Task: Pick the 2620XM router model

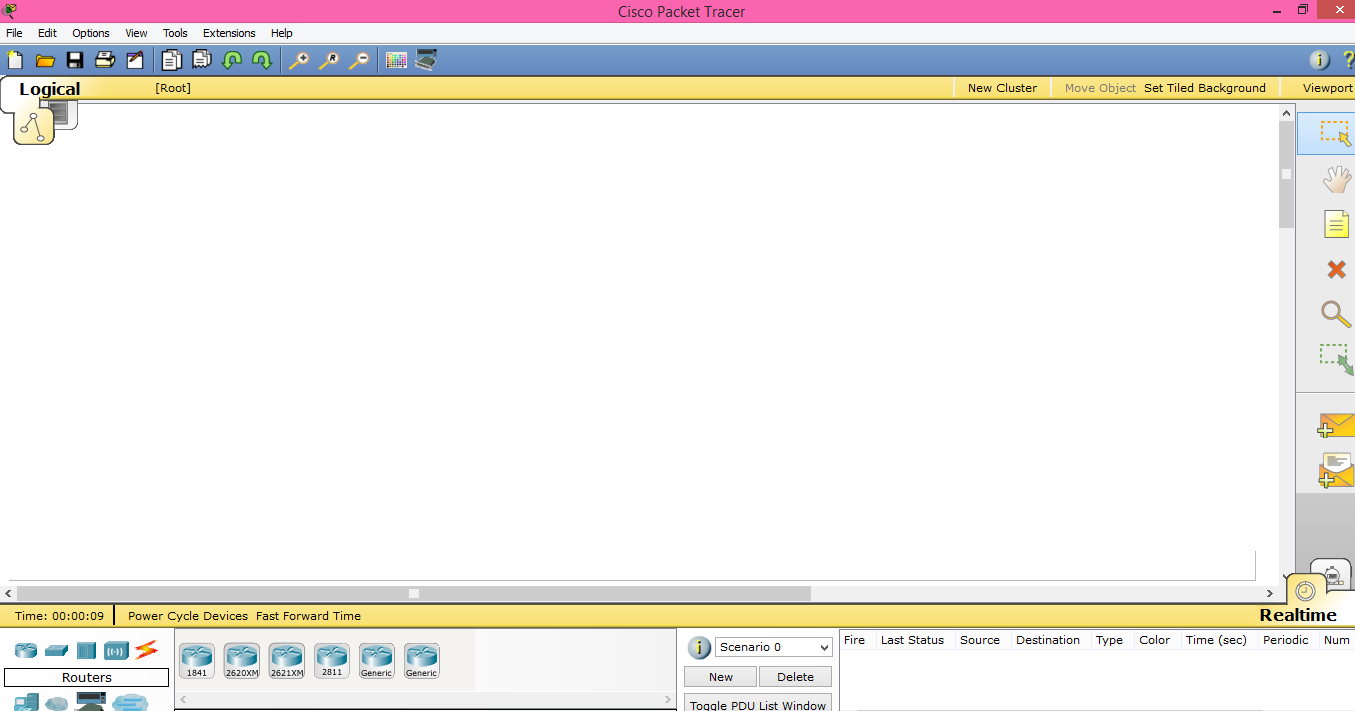Action: click(242, 661)
